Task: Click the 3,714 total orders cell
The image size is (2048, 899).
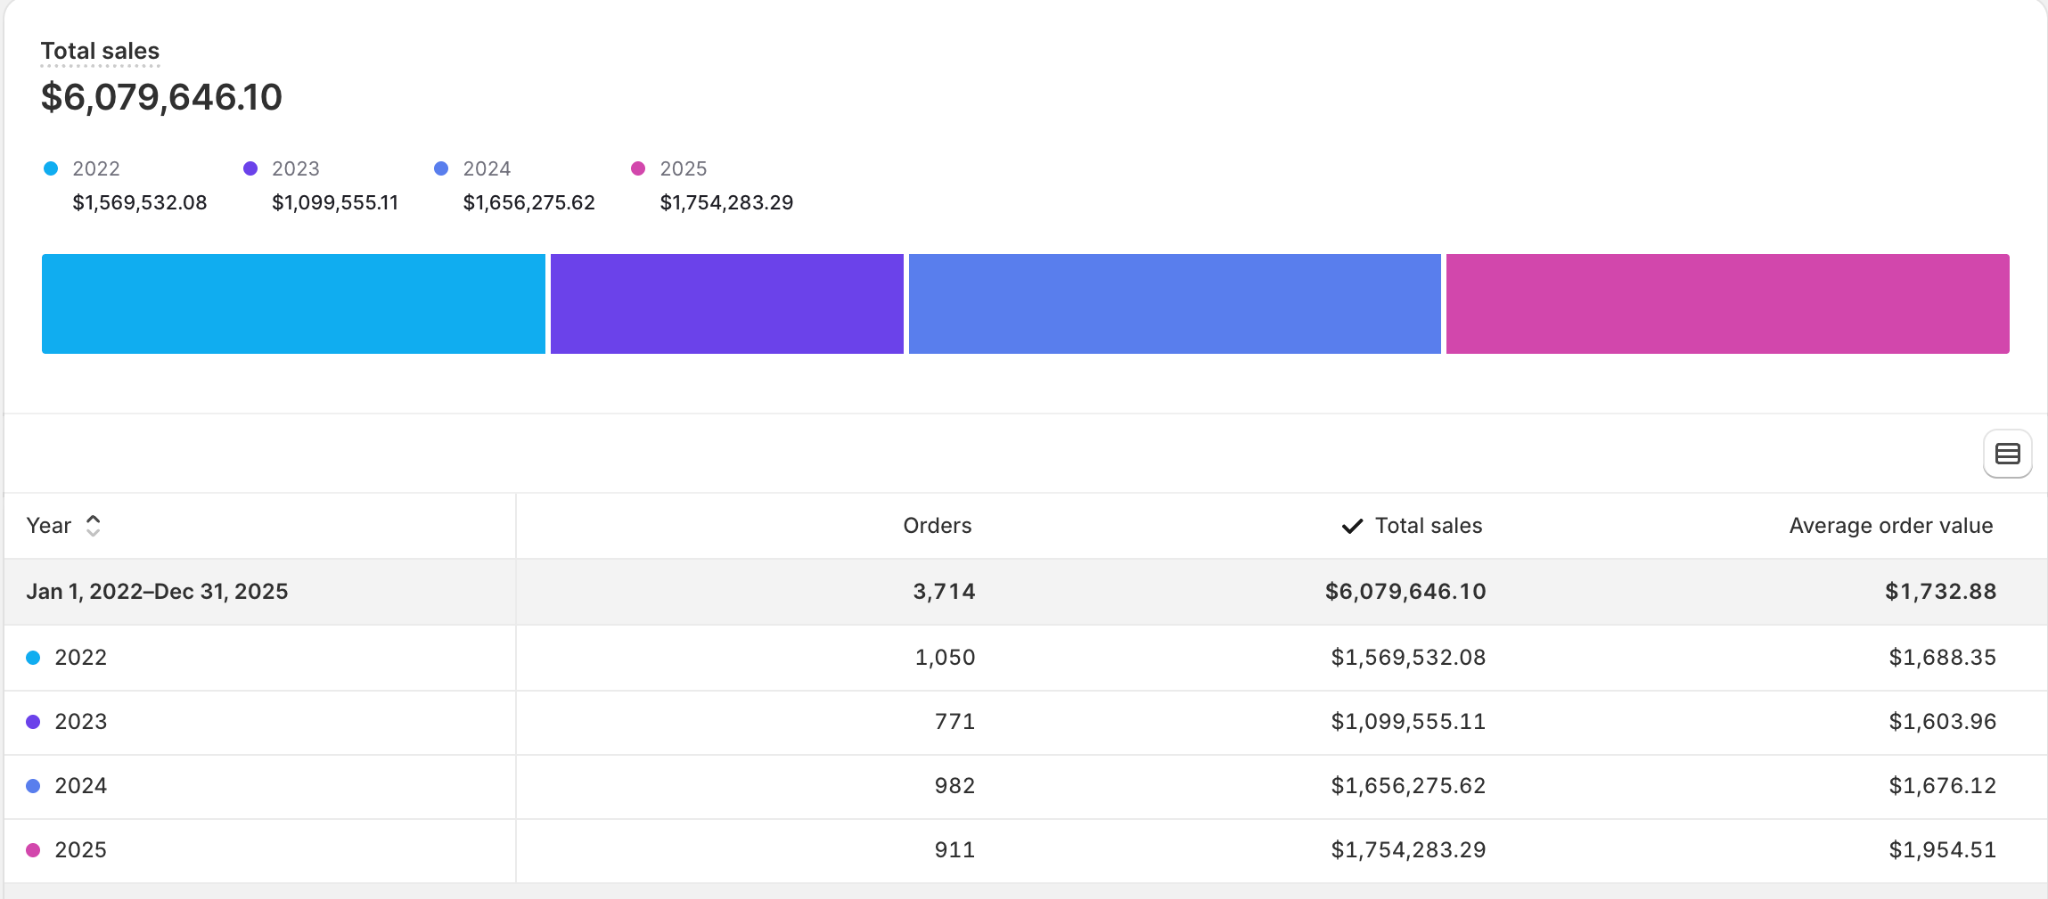Action: click(x=944, y=592)
